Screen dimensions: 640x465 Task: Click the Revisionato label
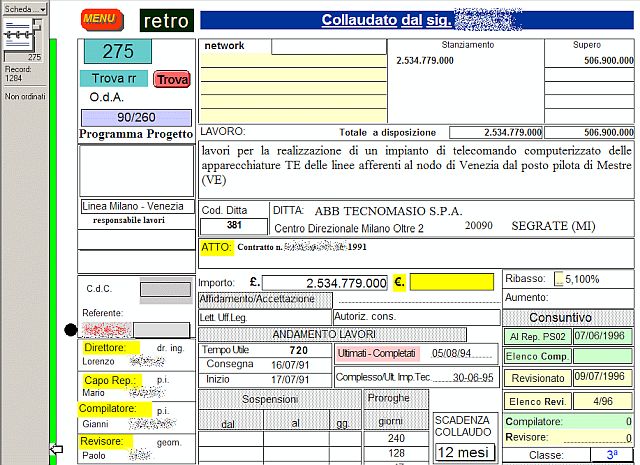pos(538,378)
